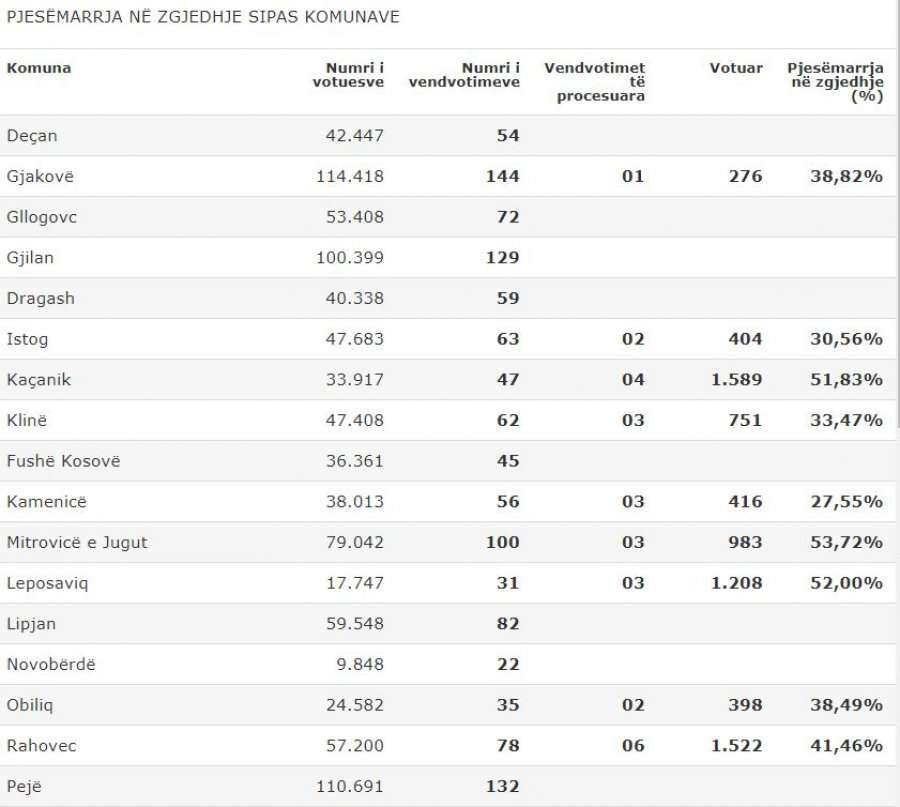900x807 pixels.
Task: Click the Gjilan municipality name
Action: [30, 257]
